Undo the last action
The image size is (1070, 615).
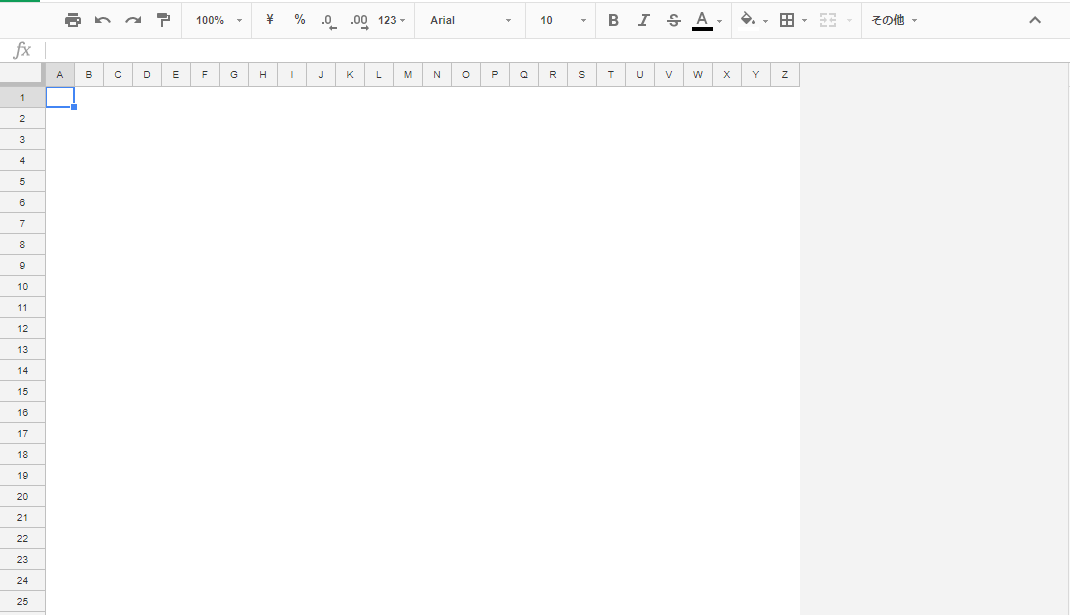tap(103, 20)
